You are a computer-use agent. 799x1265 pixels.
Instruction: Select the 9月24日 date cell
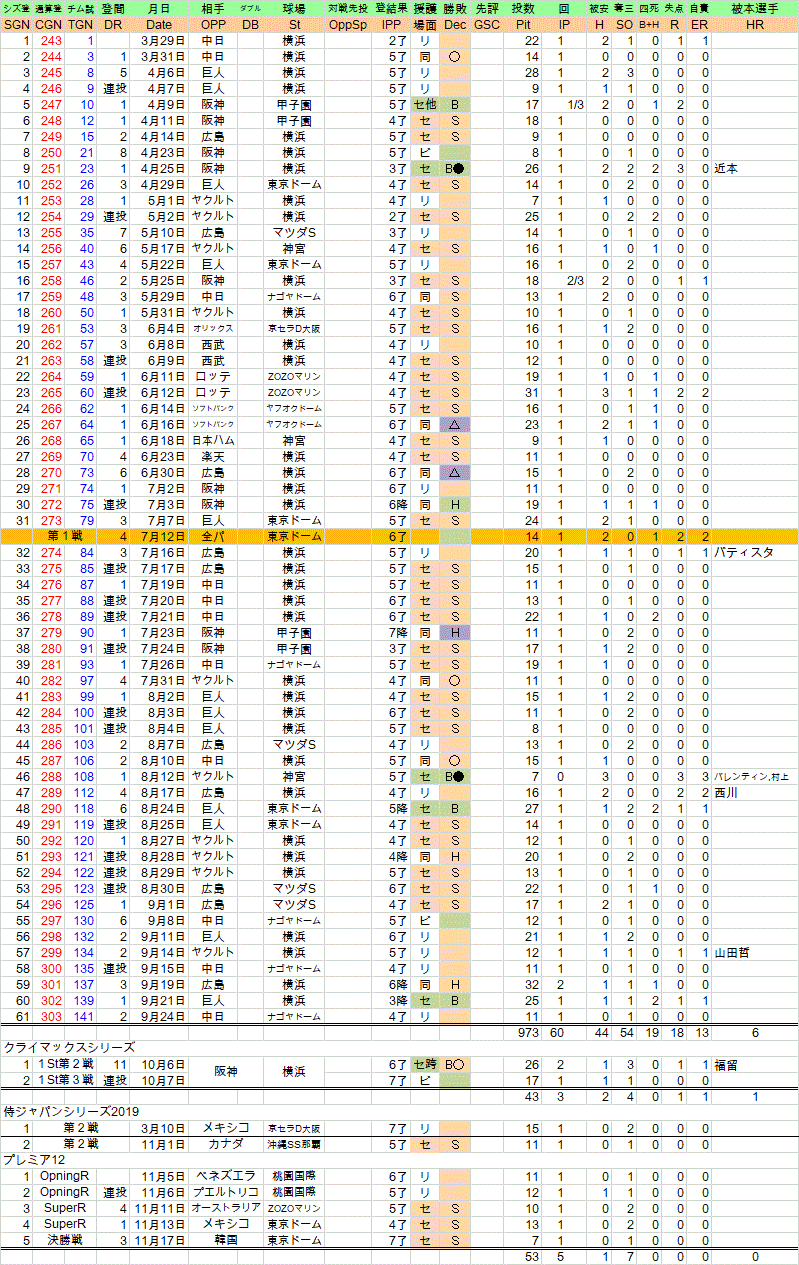(x=158, y=1016)
